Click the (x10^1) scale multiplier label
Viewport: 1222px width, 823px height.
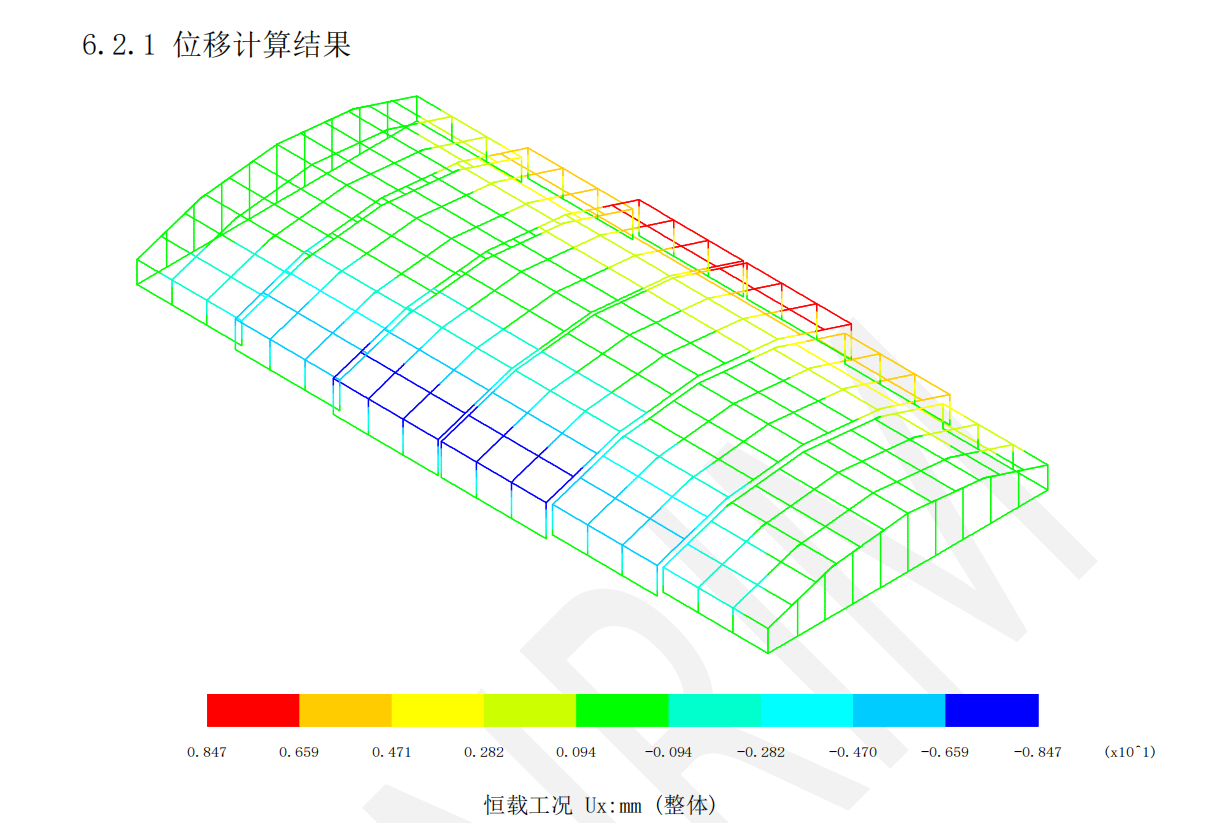(1130, 752)
